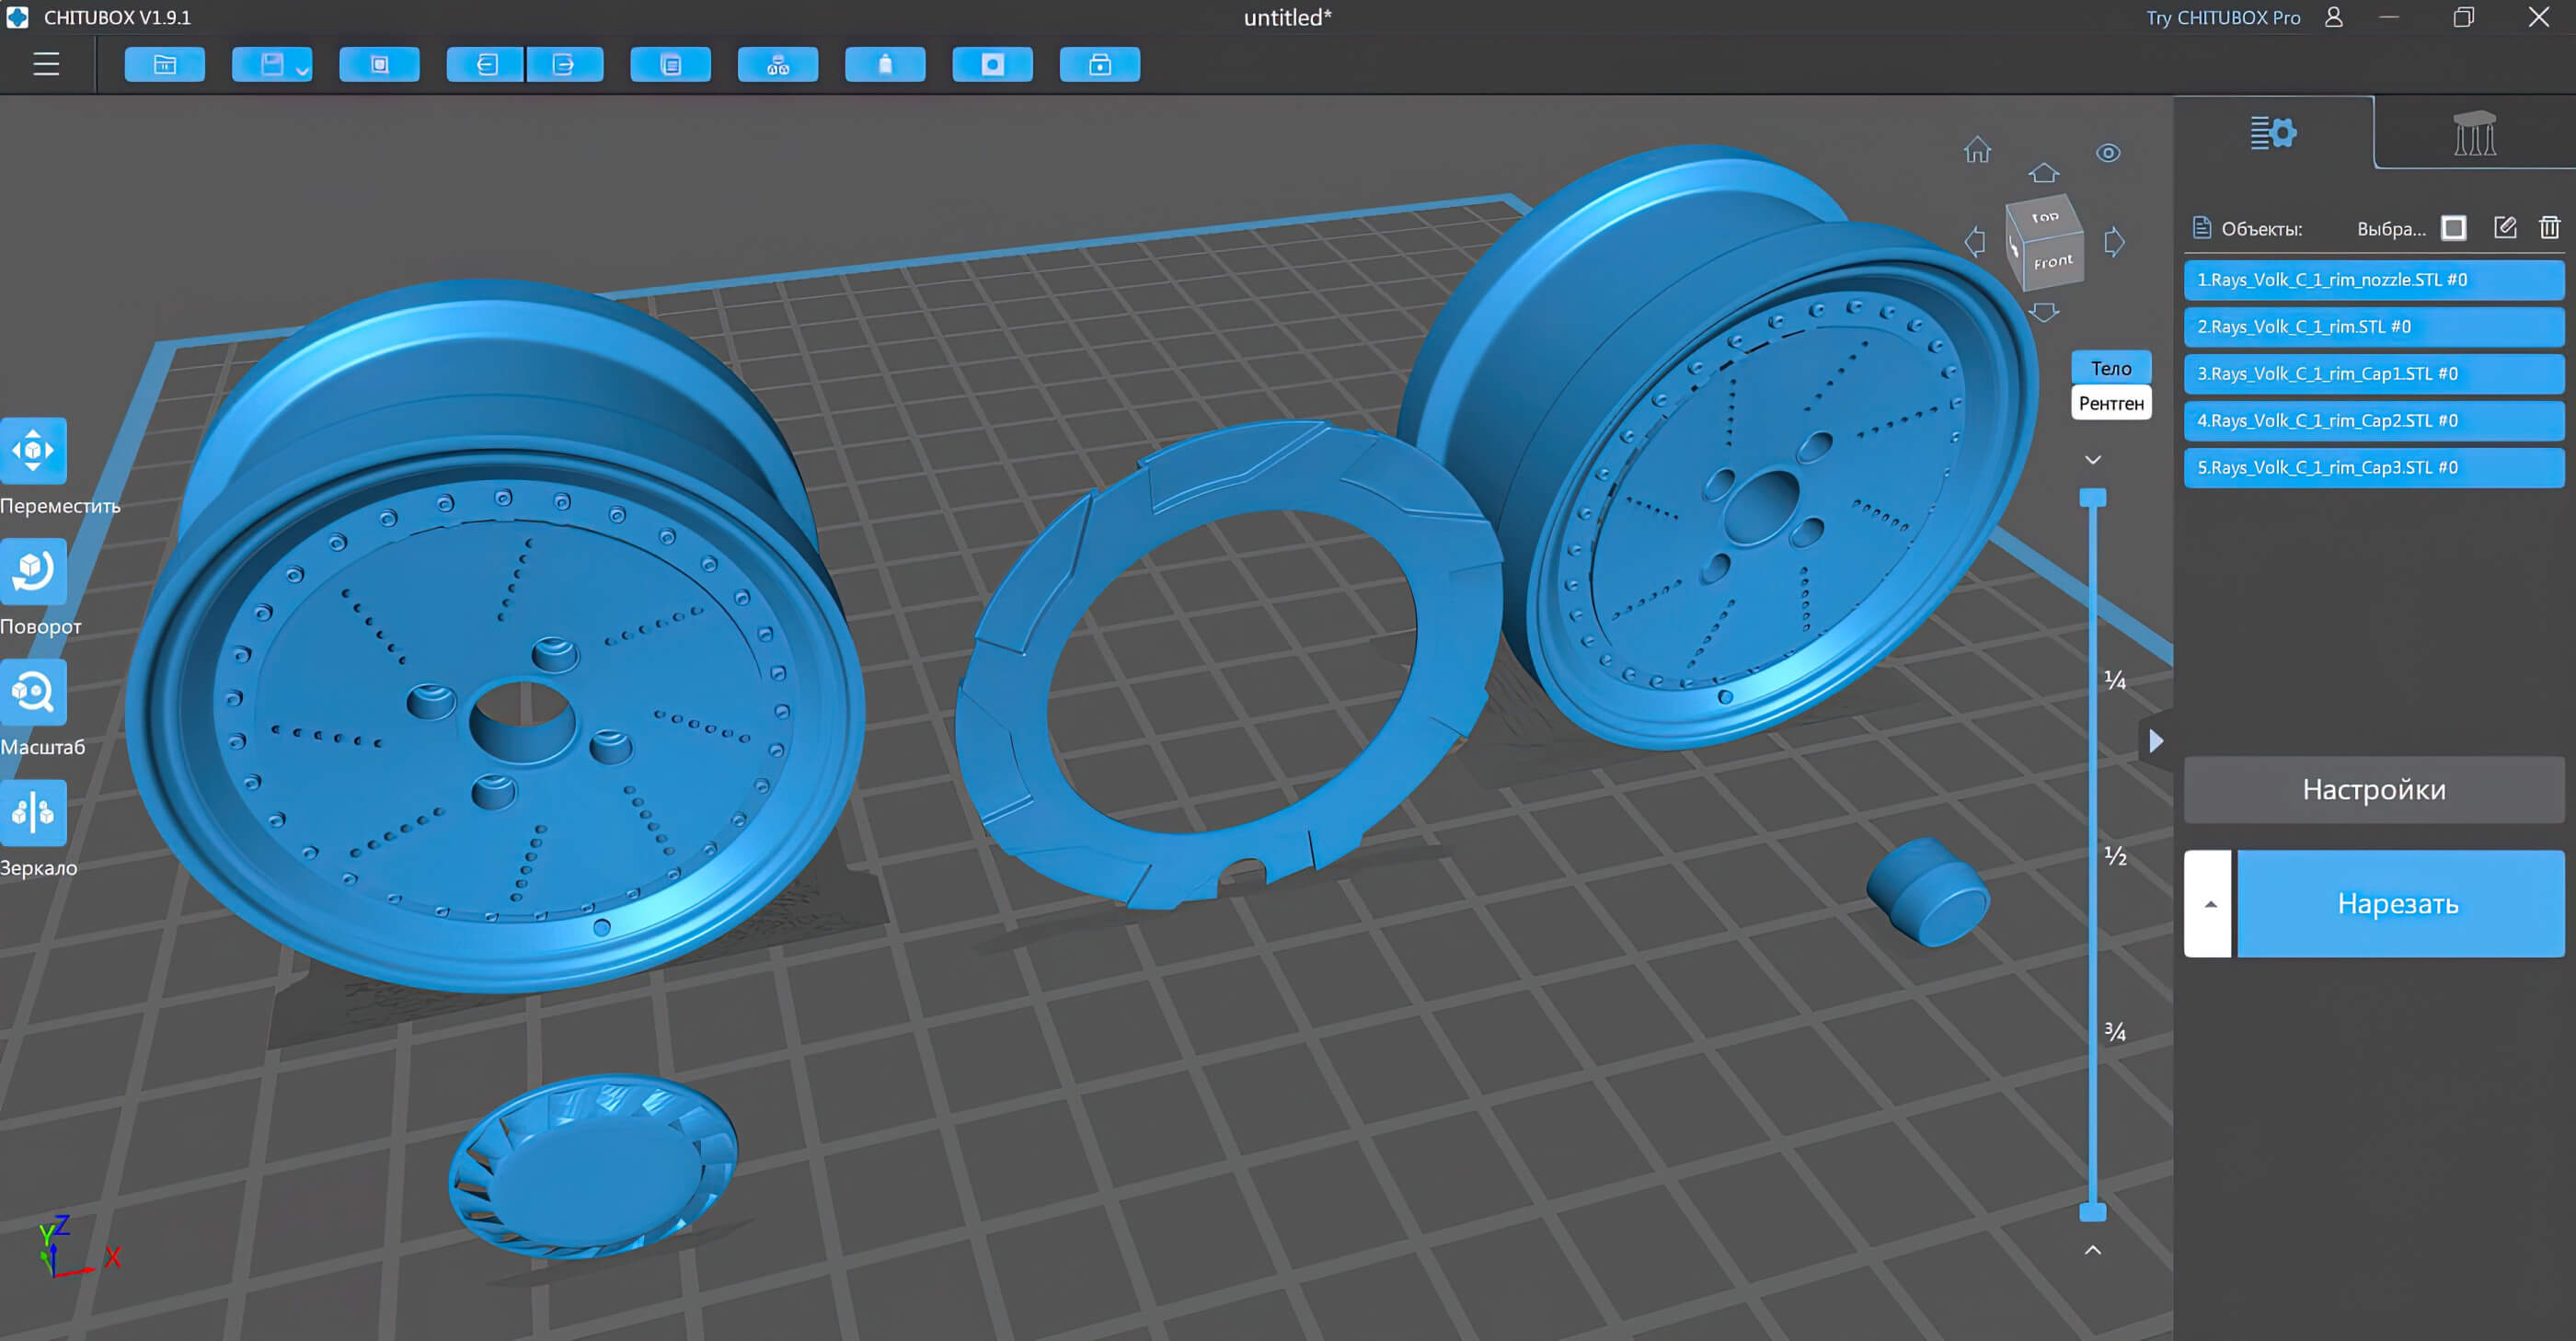Screen dimensions: 2576x1341
Task: Rotate view up with arrow above cube
Action: tap(2043, 173)
